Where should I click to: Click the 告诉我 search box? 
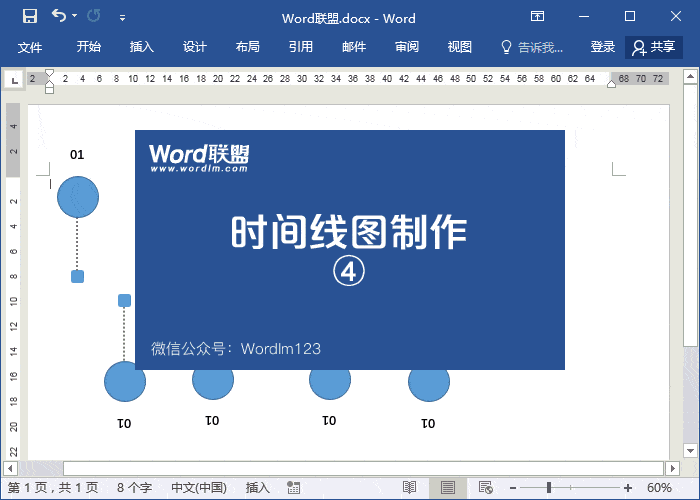coord(540,47)
